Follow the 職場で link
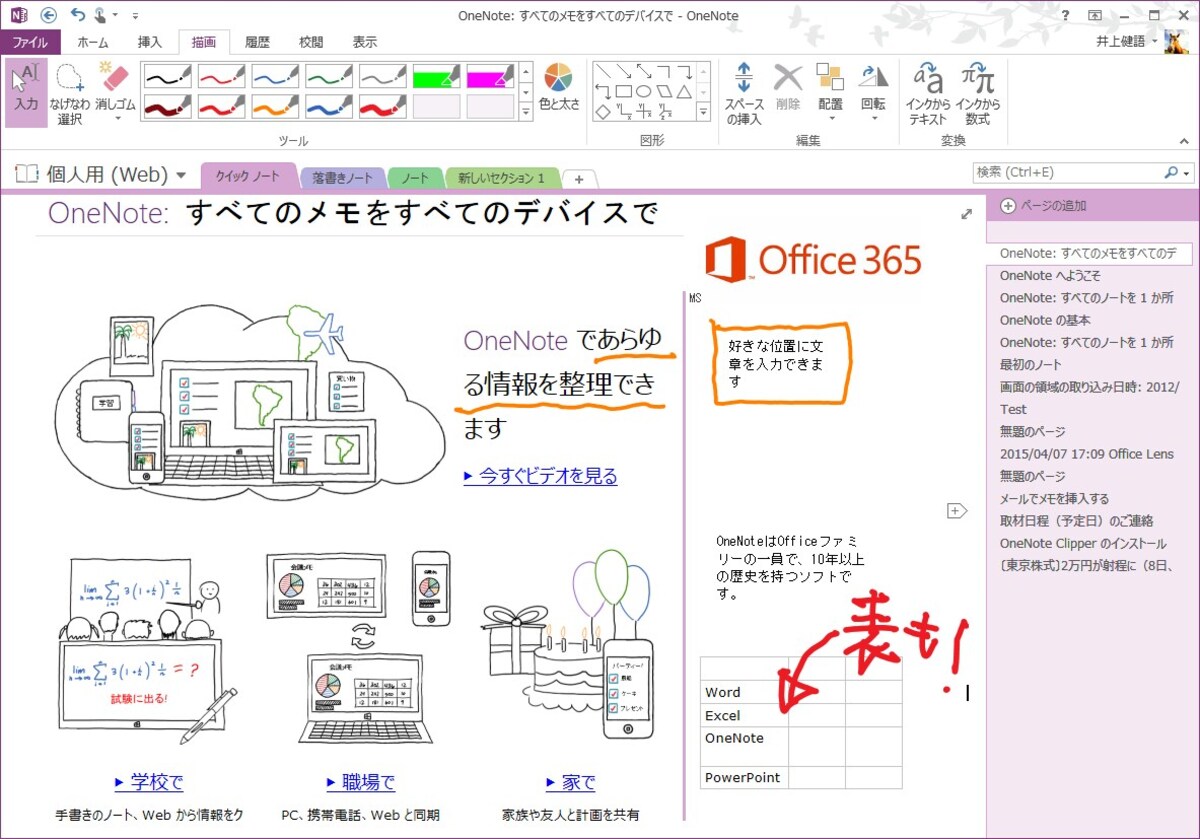 point(361,782)
